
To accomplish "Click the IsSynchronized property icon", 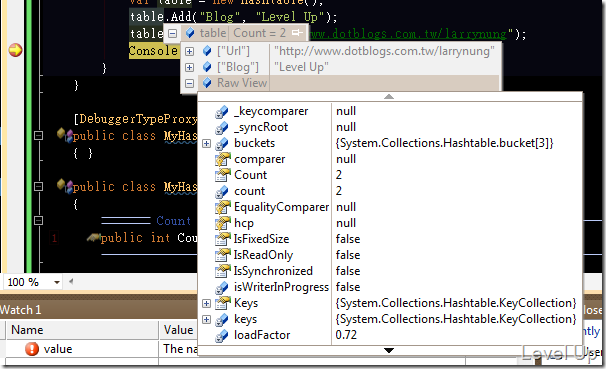I will 223,271.
